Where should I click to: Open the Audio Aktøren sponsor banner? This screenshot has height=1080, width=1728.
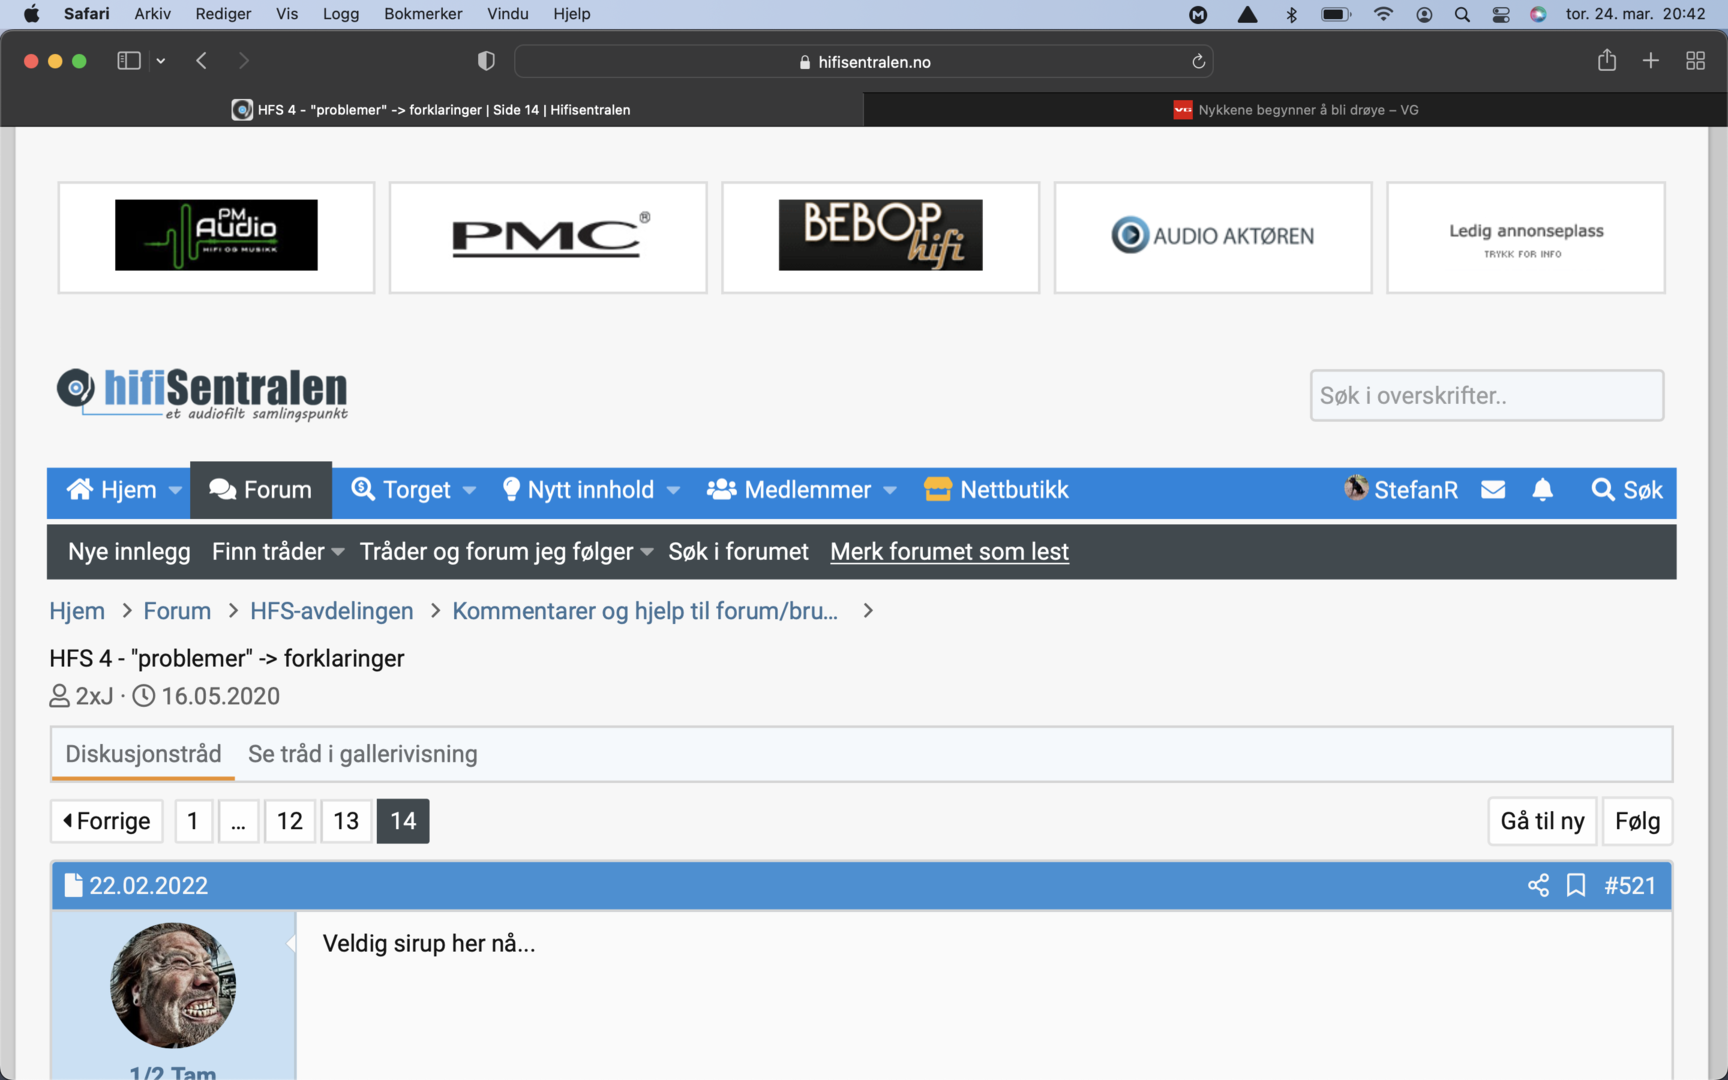(x=1213, y=237)
